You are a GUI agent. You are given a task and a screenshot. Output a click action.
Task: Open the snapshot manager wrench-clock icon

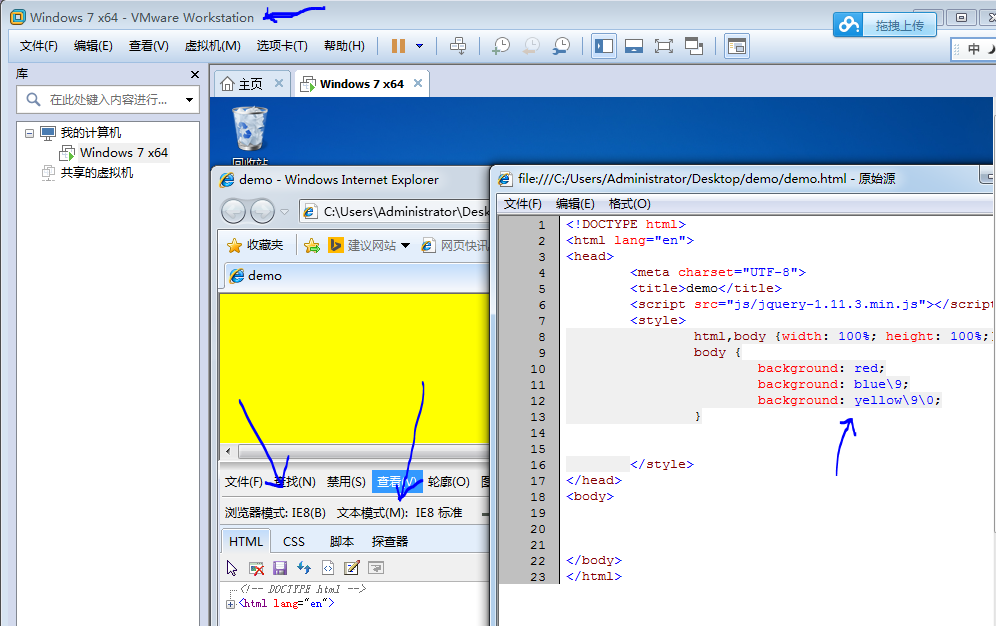(x=562, y=46)
